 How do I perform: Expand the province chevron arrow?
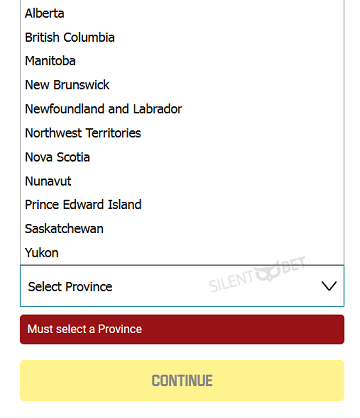click(x=329, y=286)
